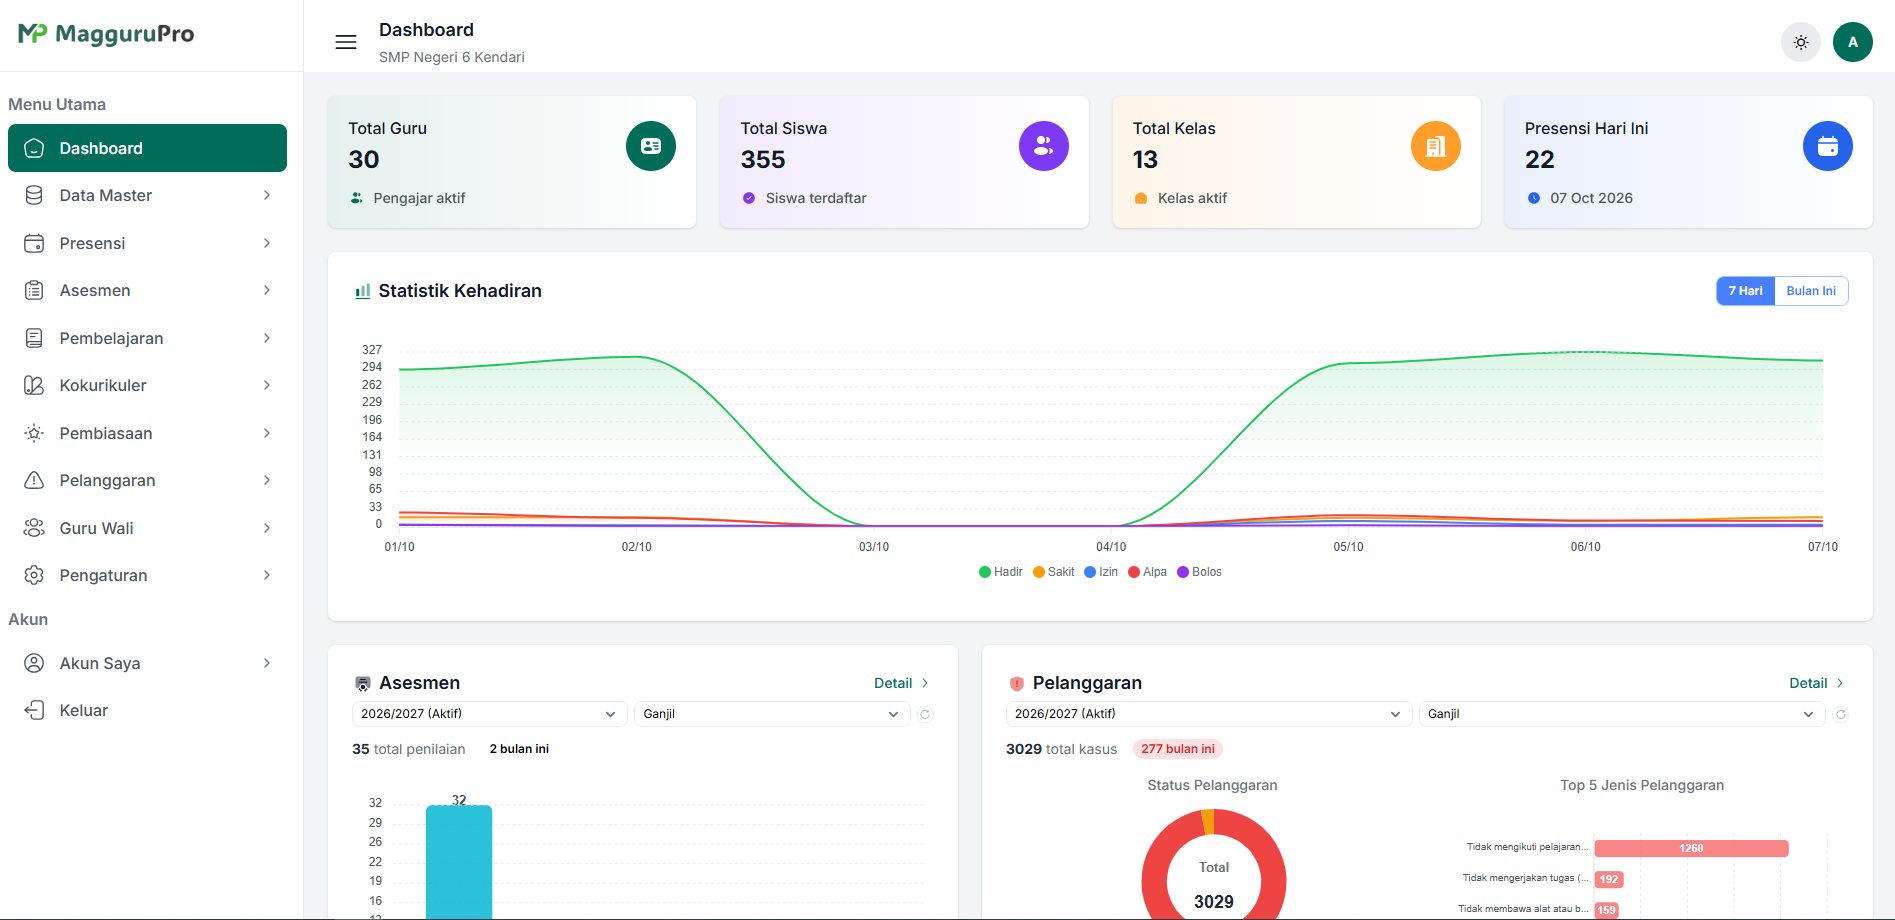This screenshot has height=920, width=1895.
Task: Select the 7 Hari statistics range
Action: tap(1746, 291)
